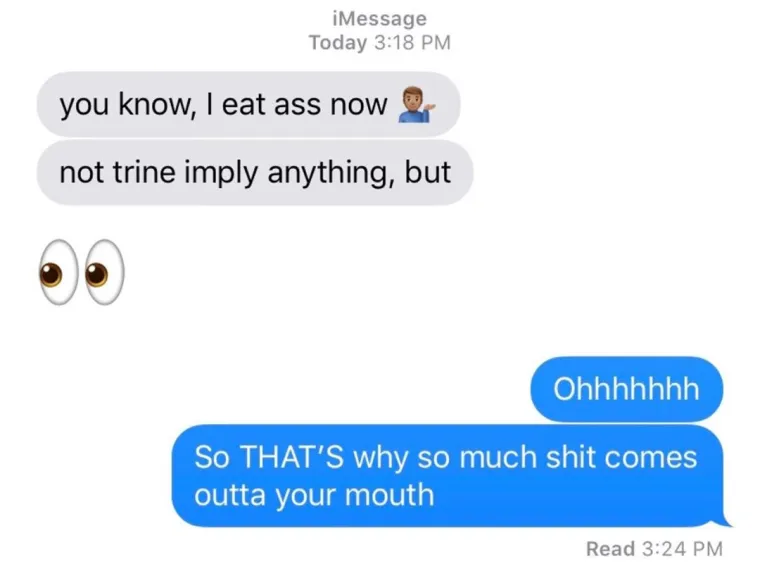Click the word "THAT'S" in the blue bubble
Viewport: 760px width, 576px height.
[292, 457]
